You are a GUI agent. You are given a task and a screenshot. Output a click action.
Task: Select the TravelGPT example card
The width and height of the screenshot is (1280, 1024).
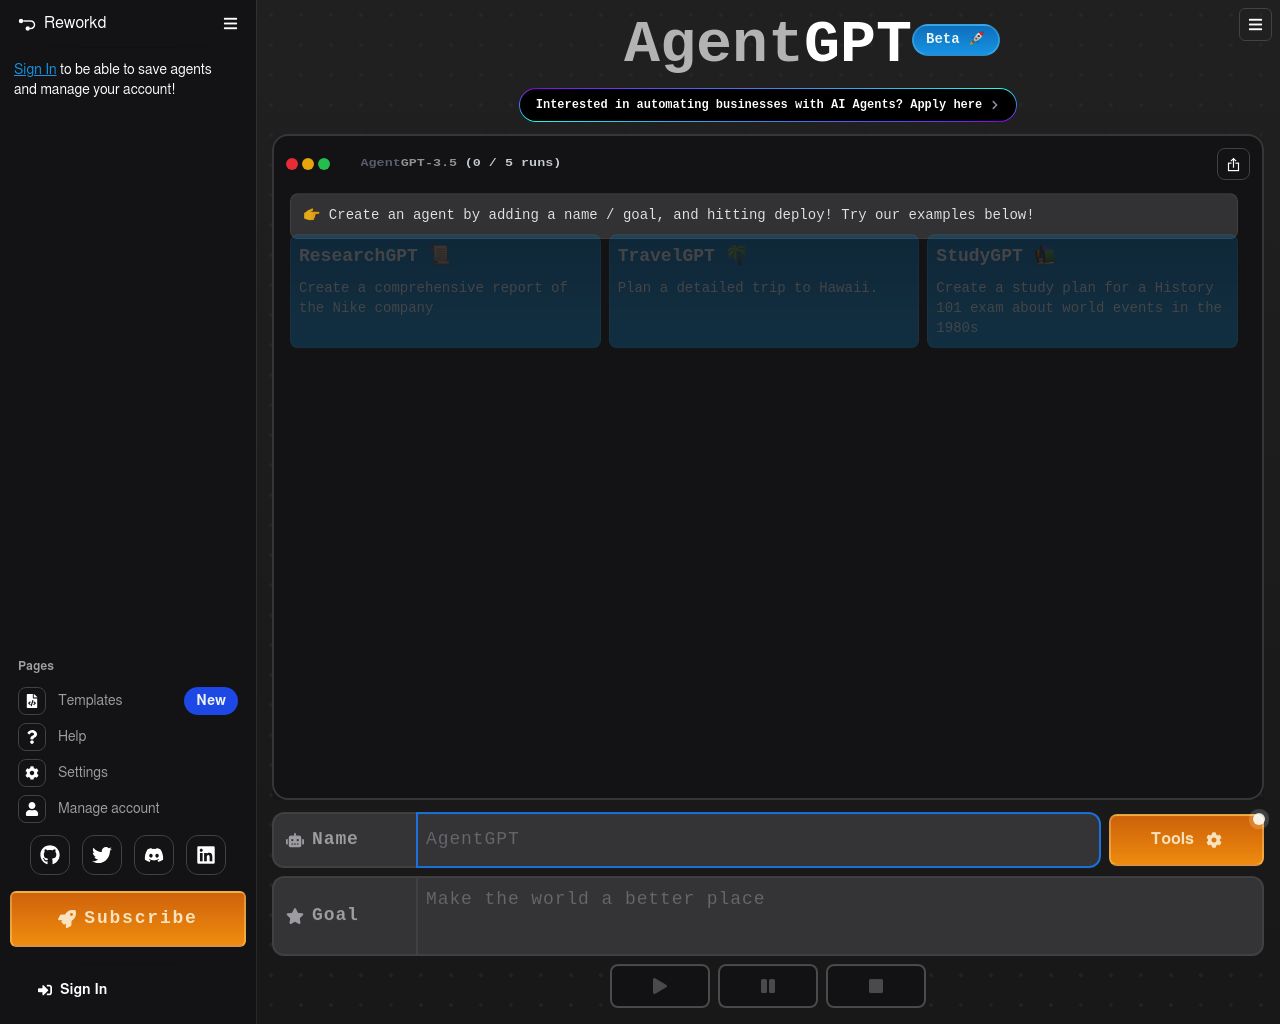[764, 291]
